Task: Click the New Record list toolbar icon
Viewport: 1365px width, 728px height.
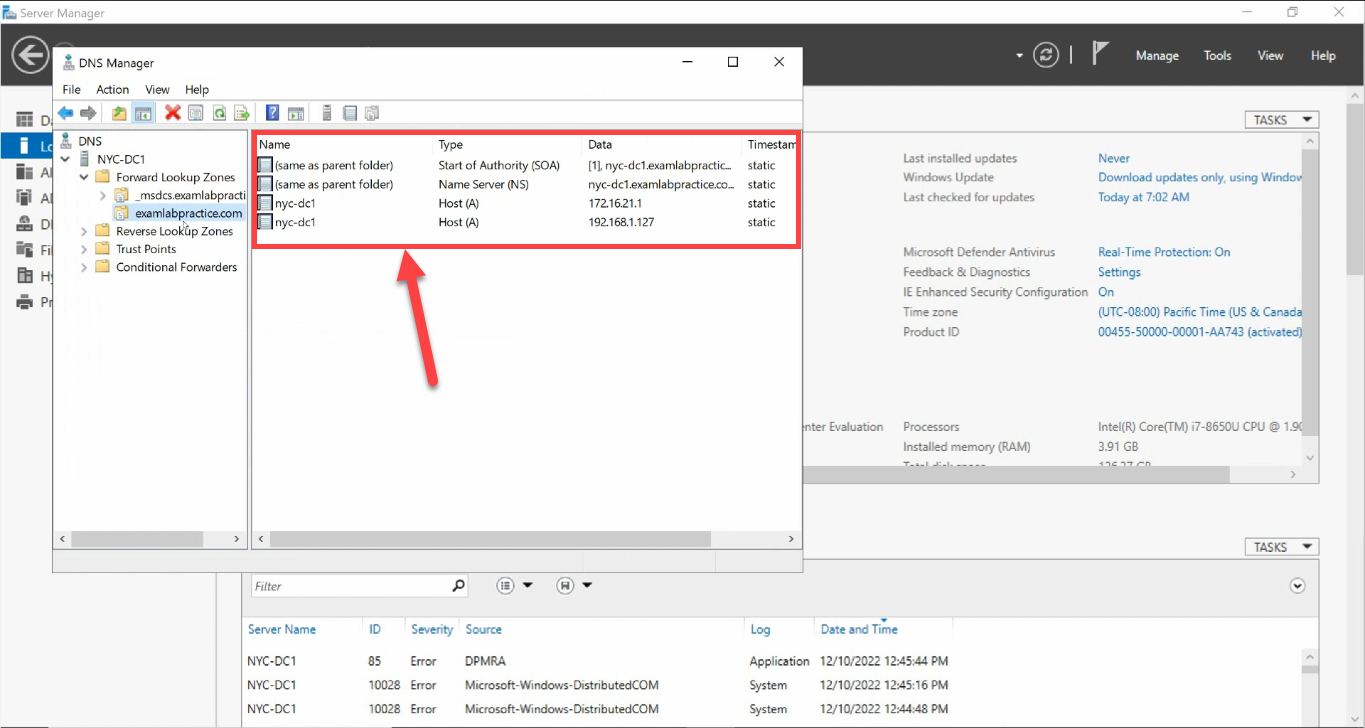Action: pyautogui.click(x=350, y=113)
